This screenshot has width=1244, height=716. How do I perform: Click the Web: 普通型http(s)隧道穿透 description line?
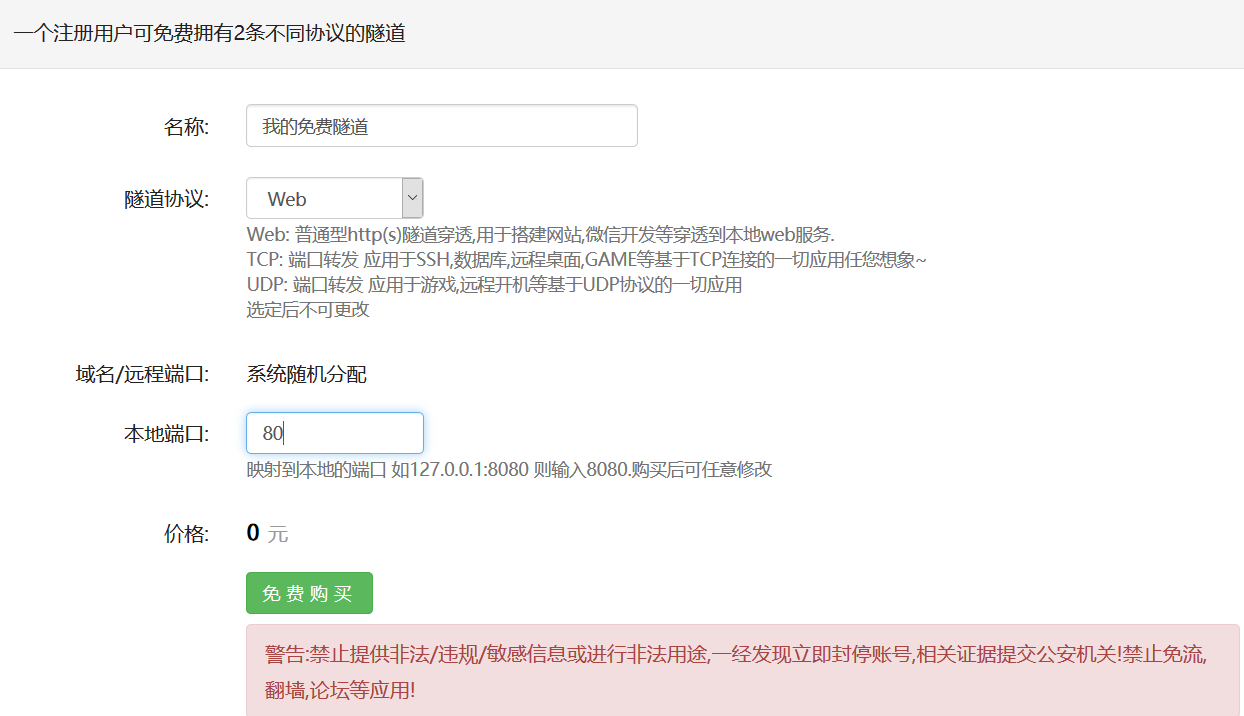pyautogui.click(x=540, y=235)
